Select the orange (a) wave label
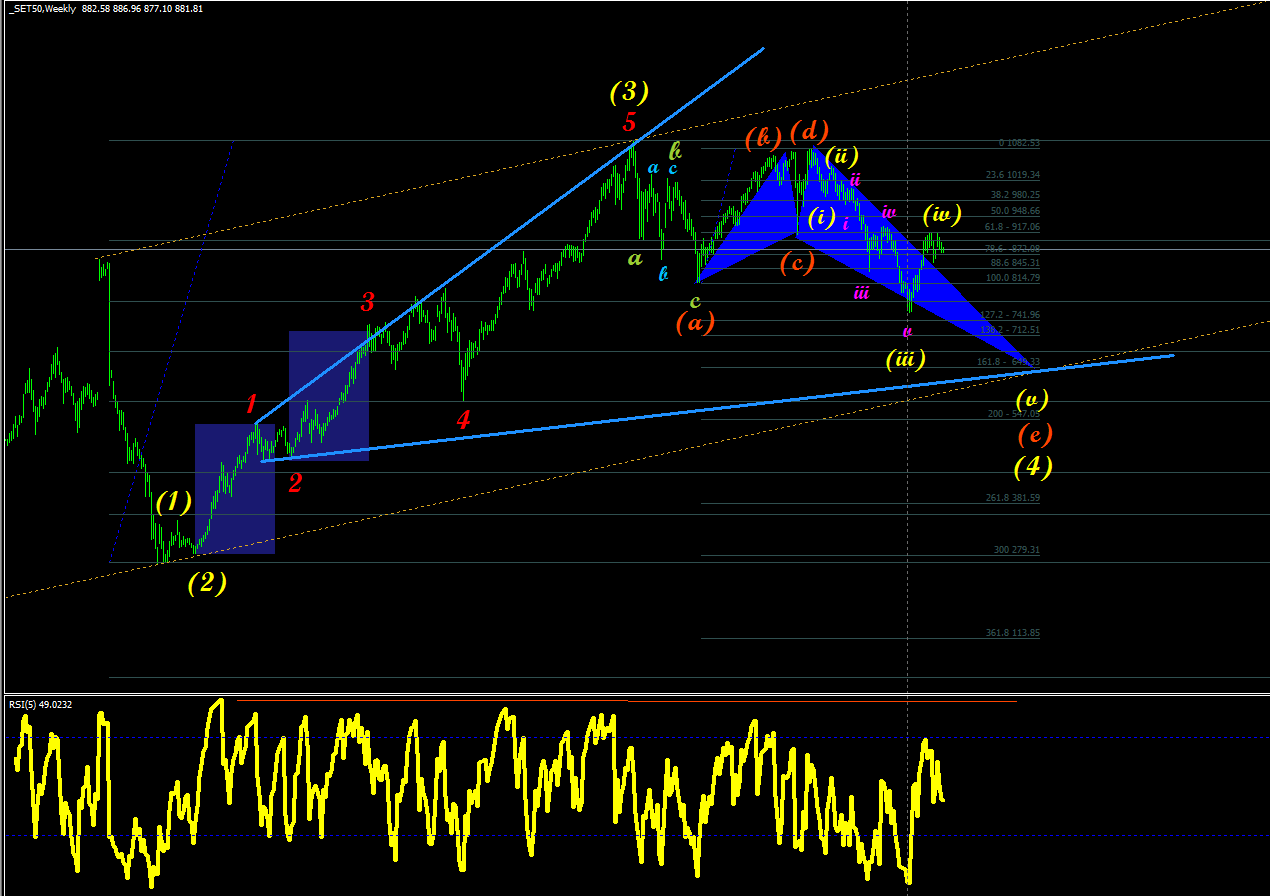1270x896 pixels. (695, 322)
